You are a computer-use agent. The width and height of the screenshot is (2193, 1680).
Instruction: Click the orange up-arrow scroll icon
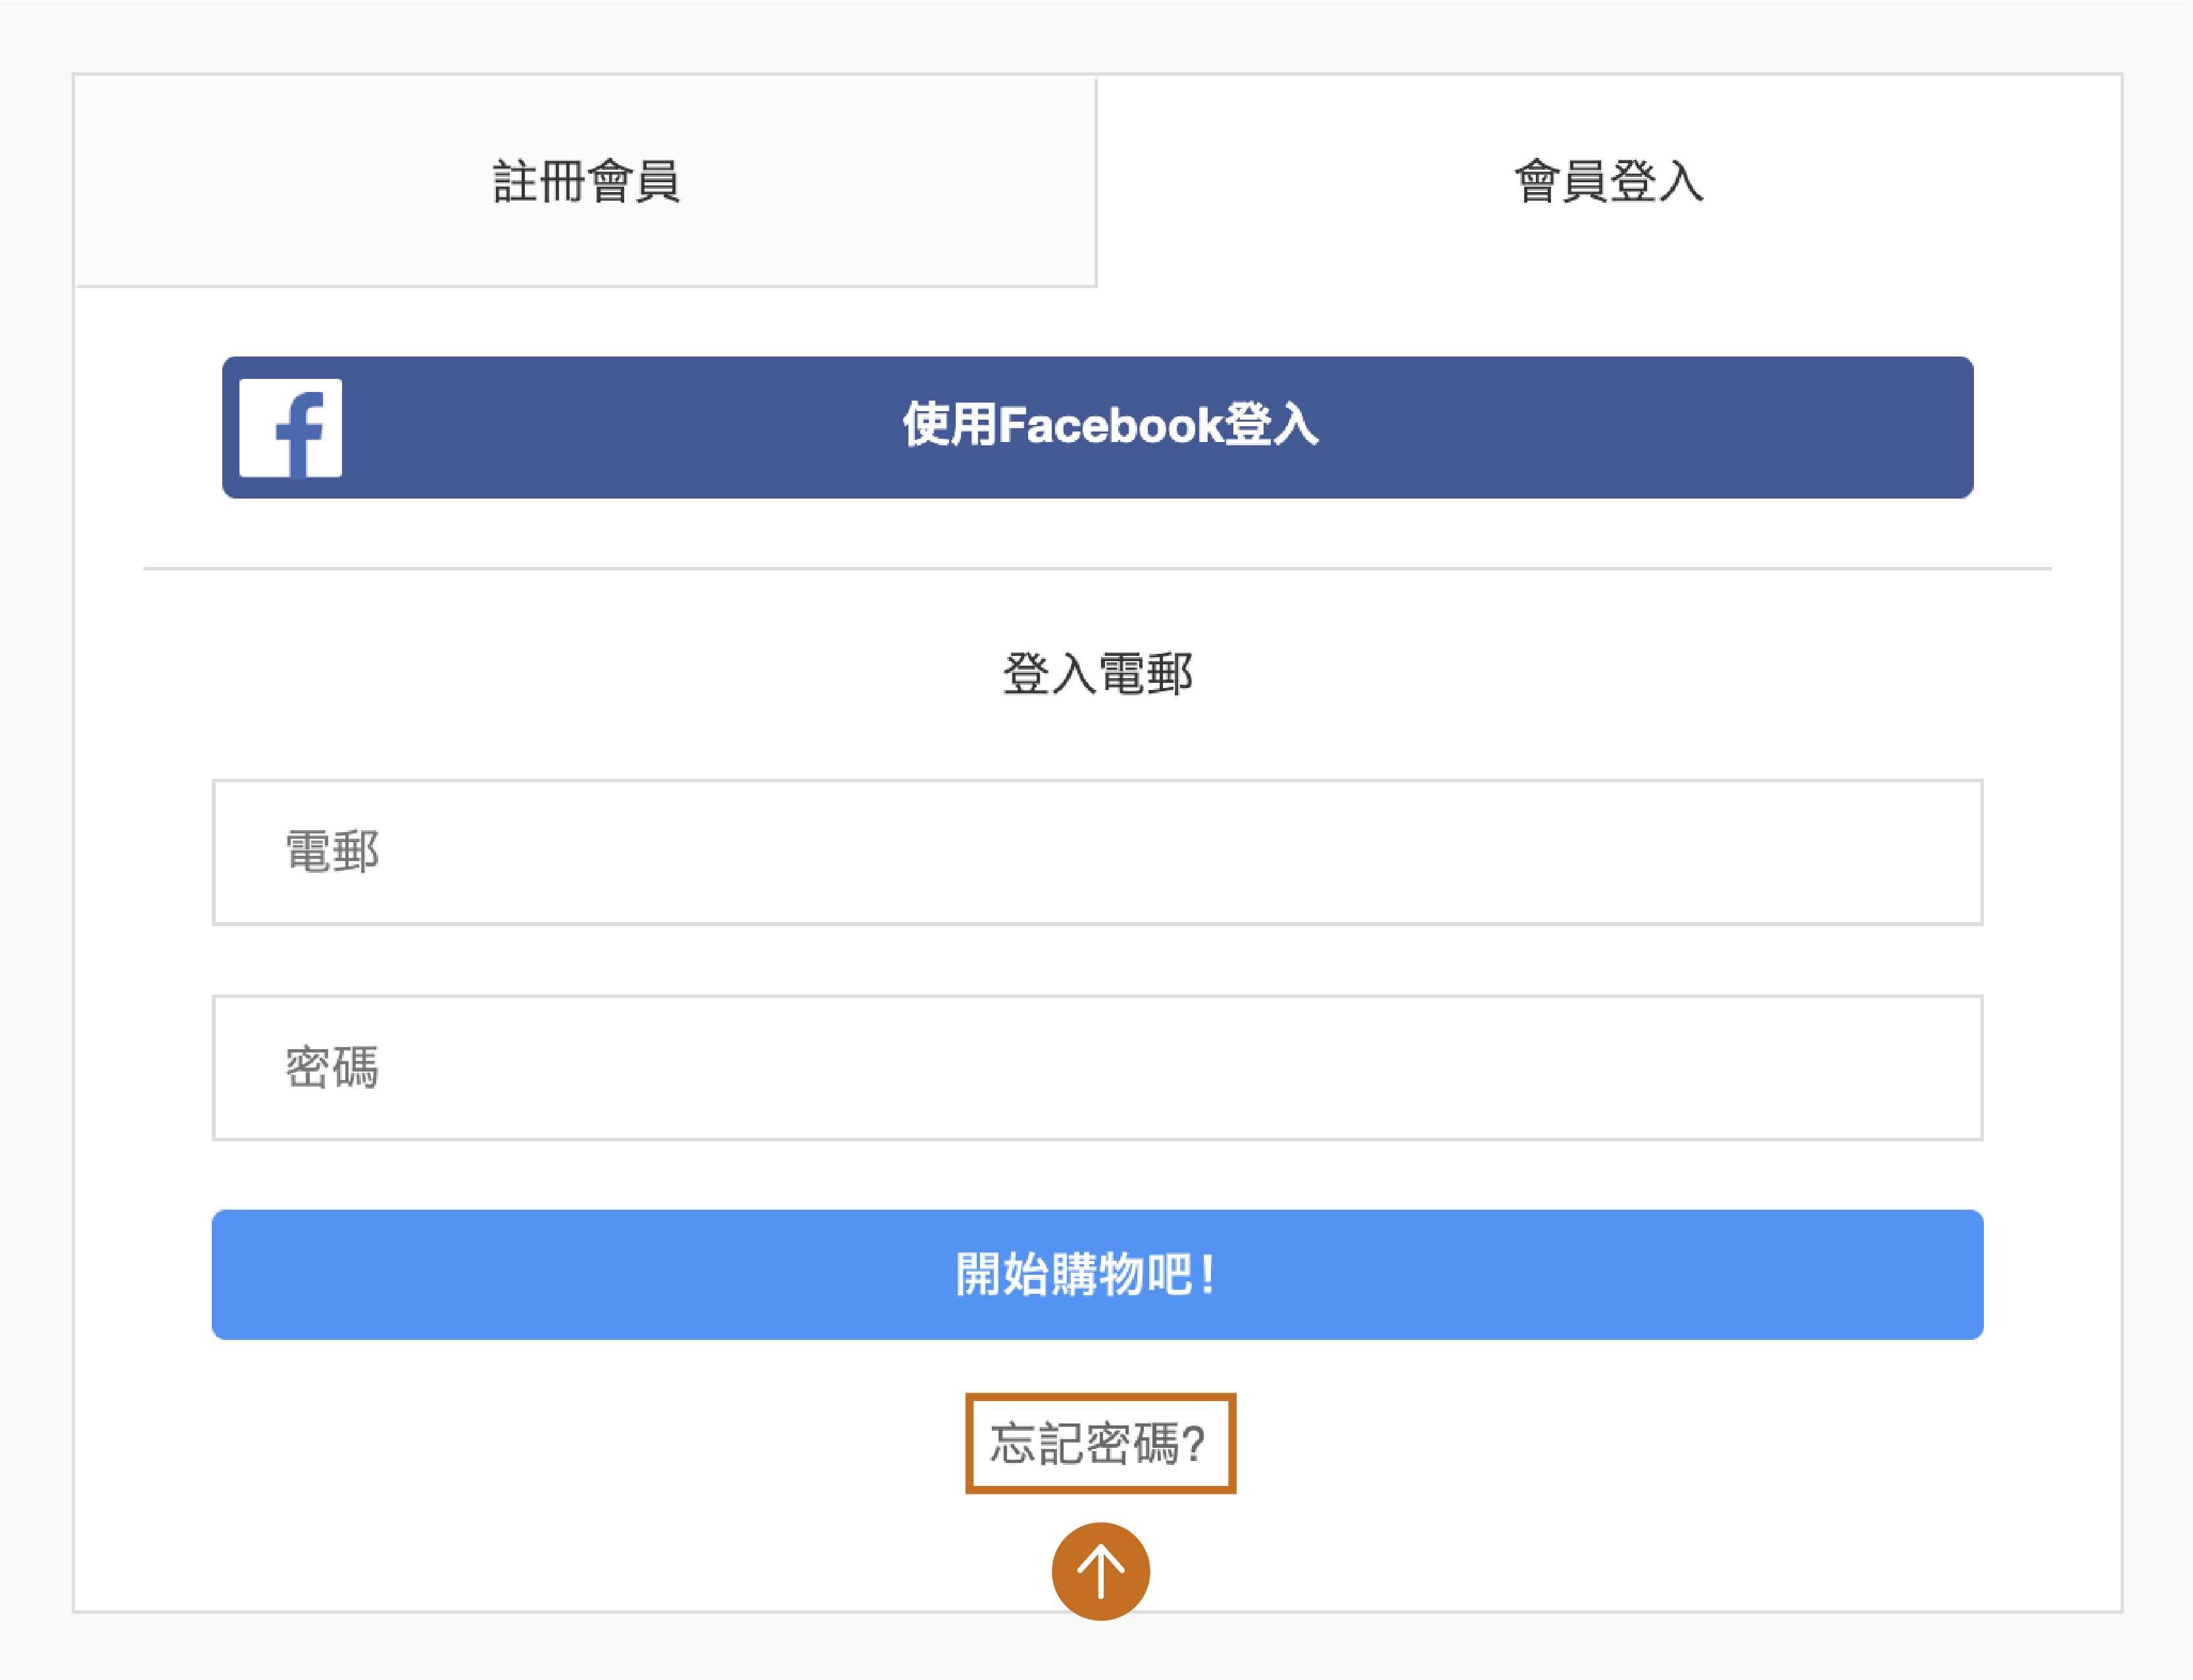1100,1571
